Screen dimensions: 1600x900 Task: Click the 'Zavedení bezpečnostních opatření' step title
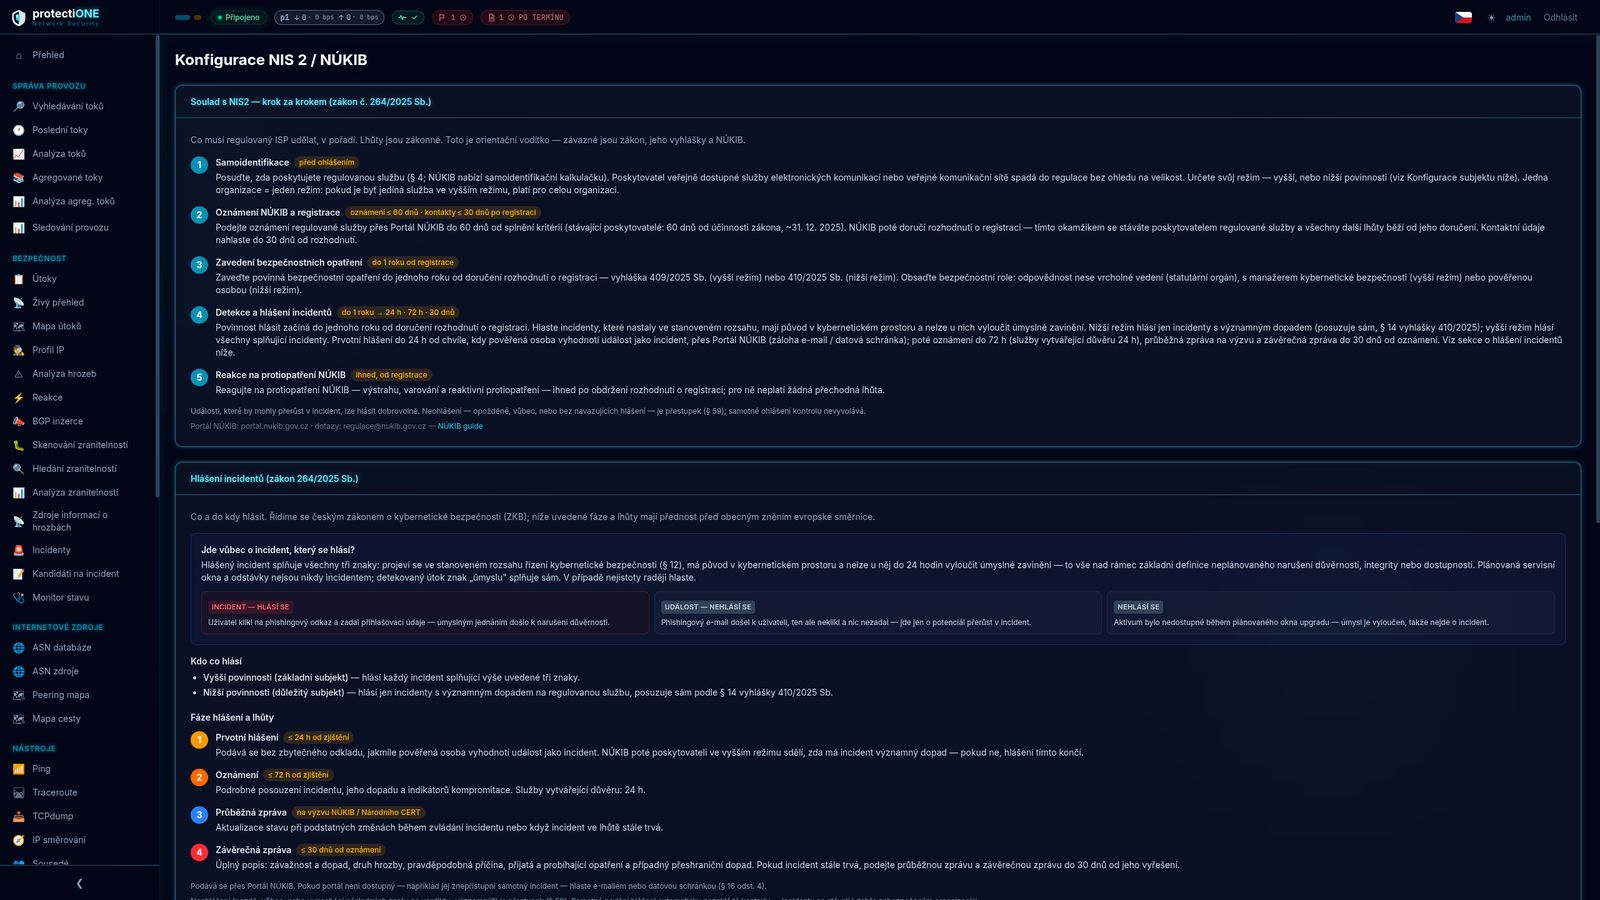[289, 263]
